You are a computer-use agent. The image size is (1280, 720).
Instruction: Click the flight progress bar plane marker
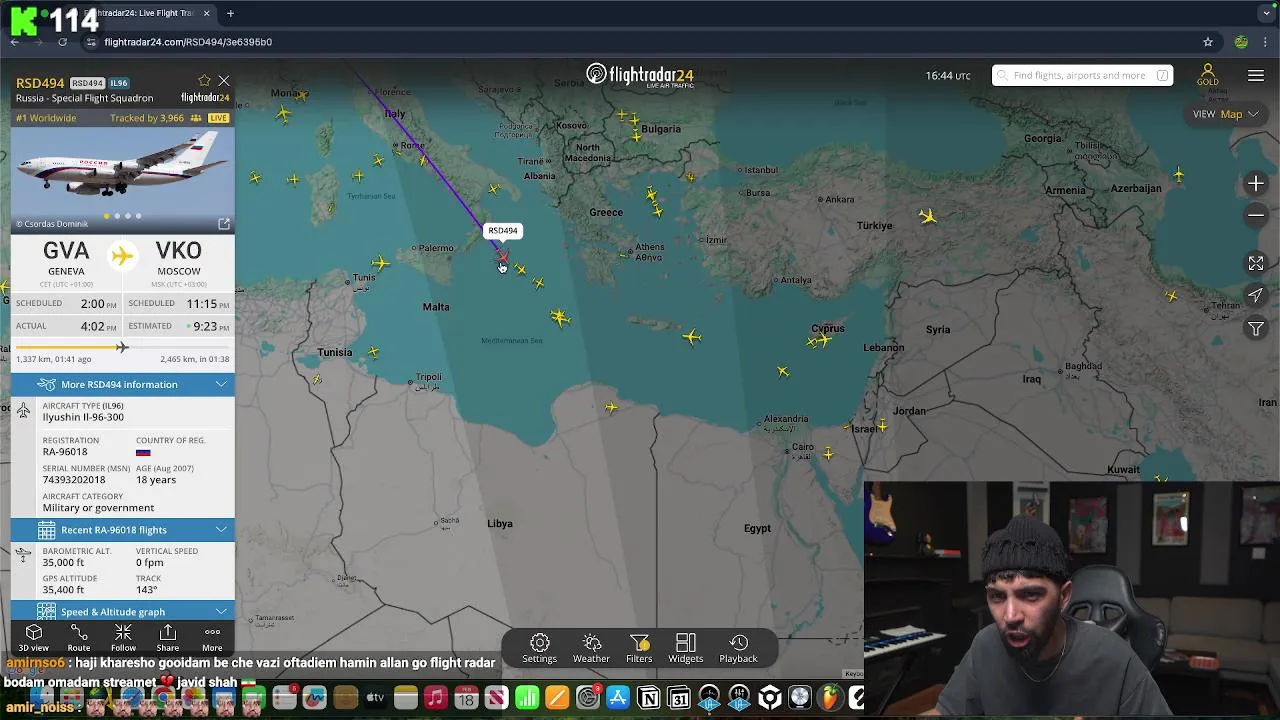[122, 347]
